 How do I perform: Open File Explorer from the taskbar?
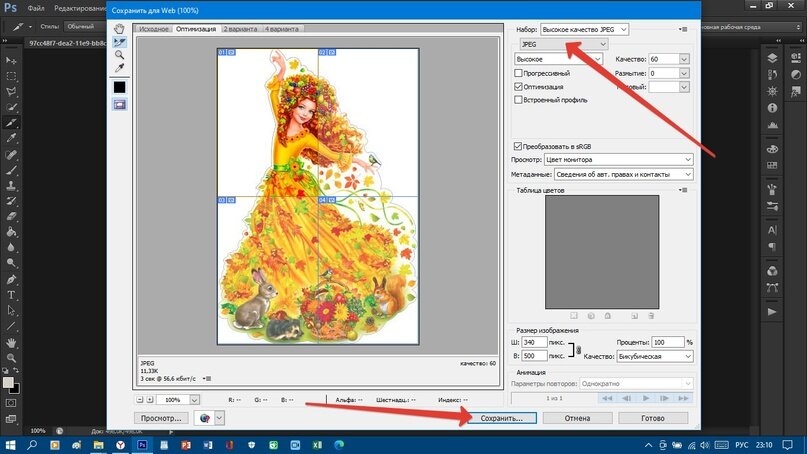click(98, 445)
